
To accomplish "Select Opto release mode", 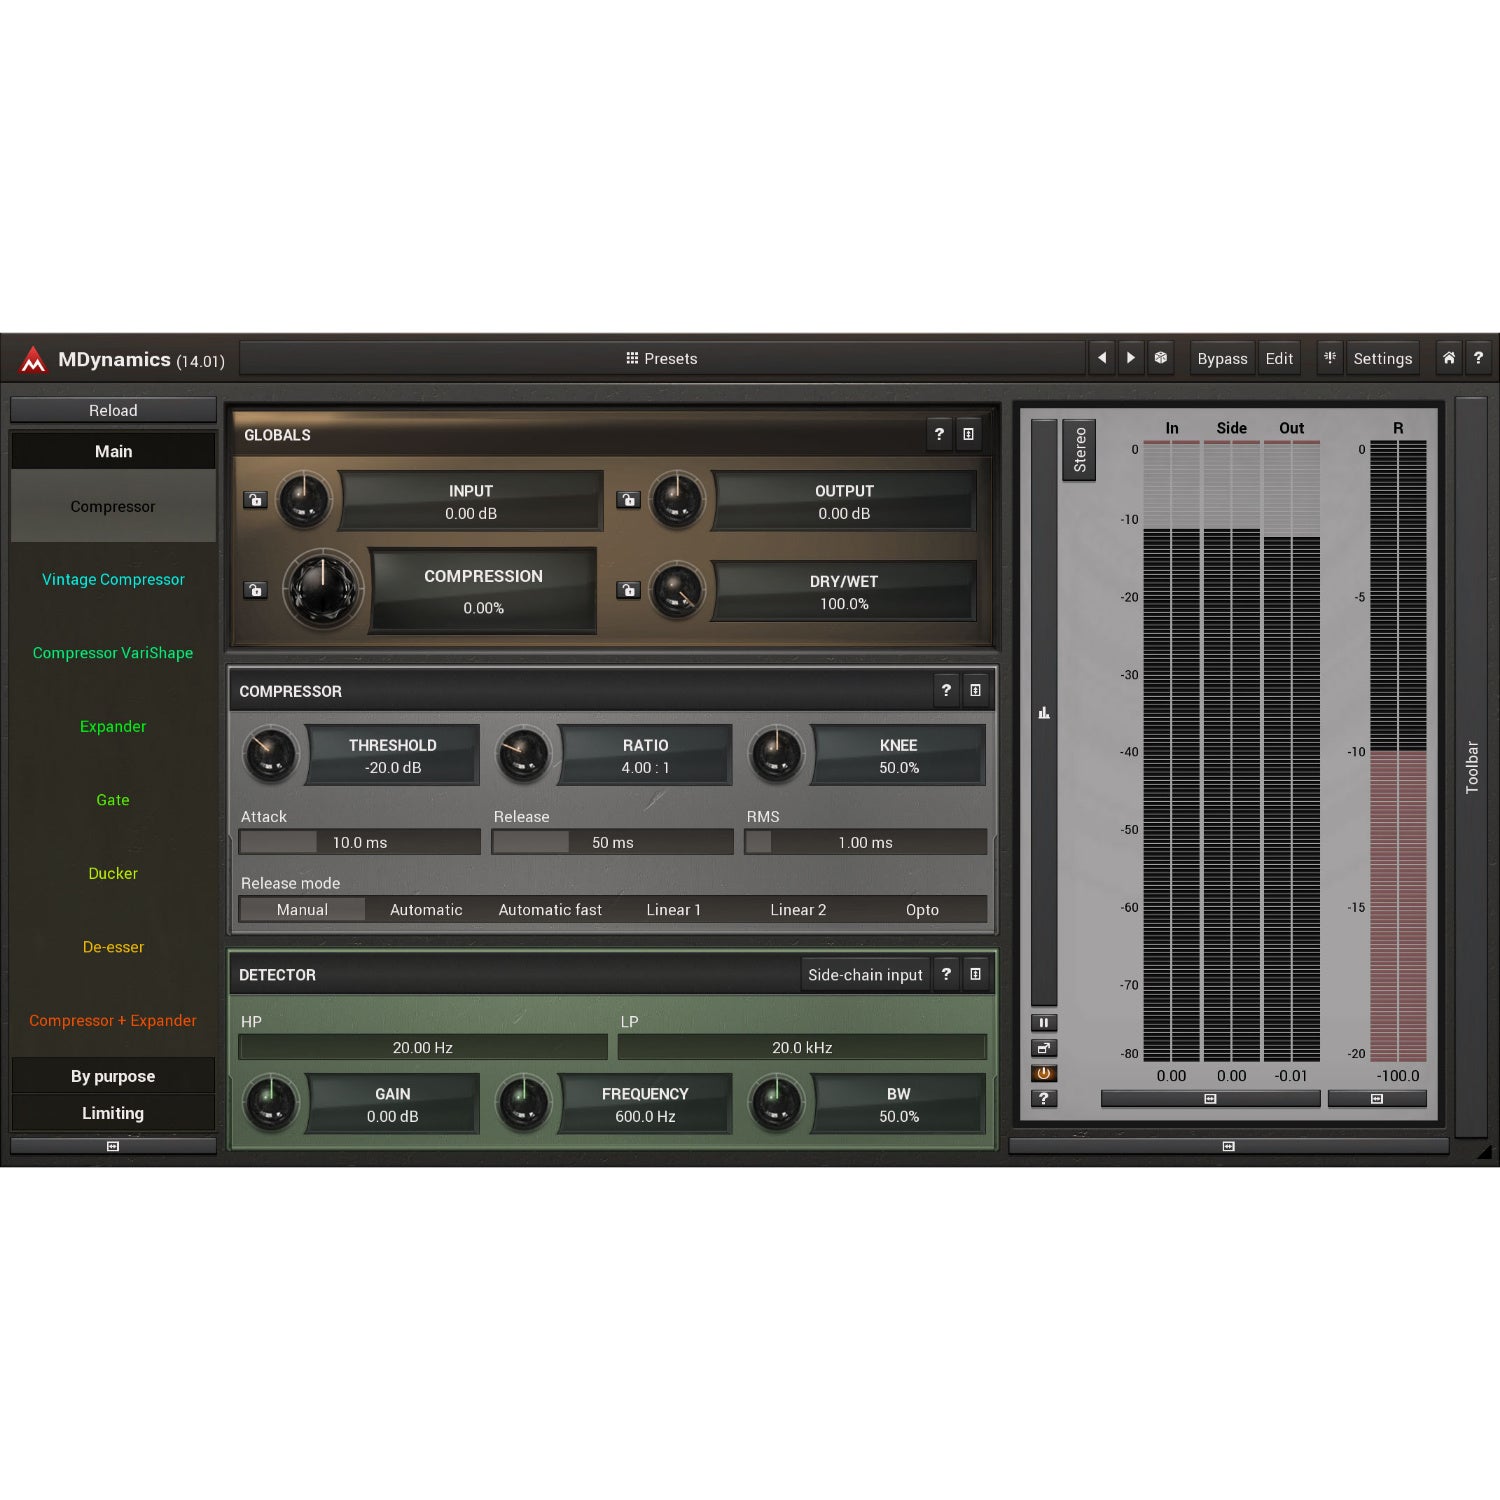I will coord(922,910).
